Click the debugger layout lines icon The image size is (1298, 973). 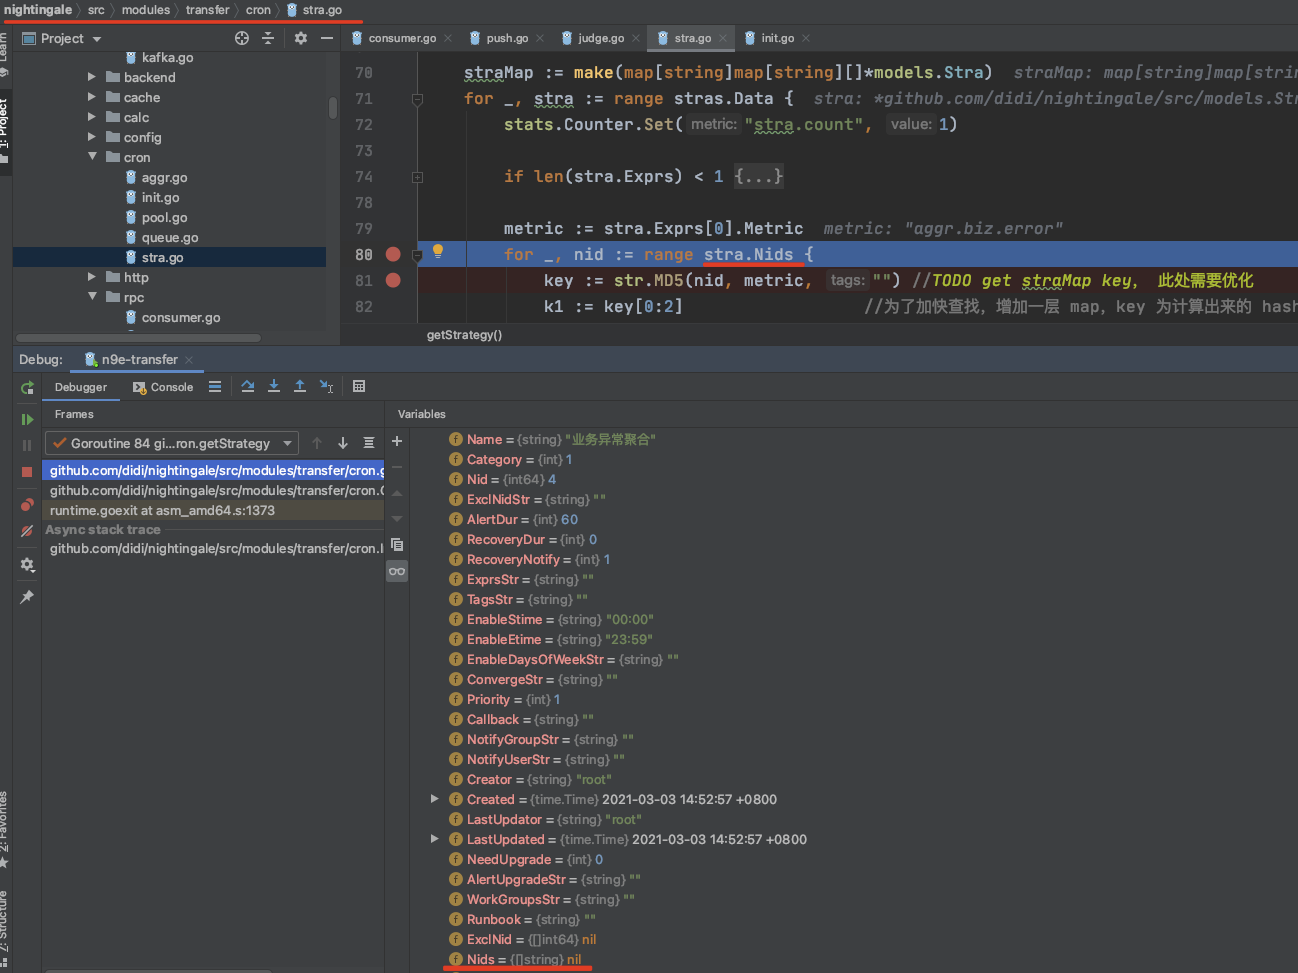pos(215,387)
